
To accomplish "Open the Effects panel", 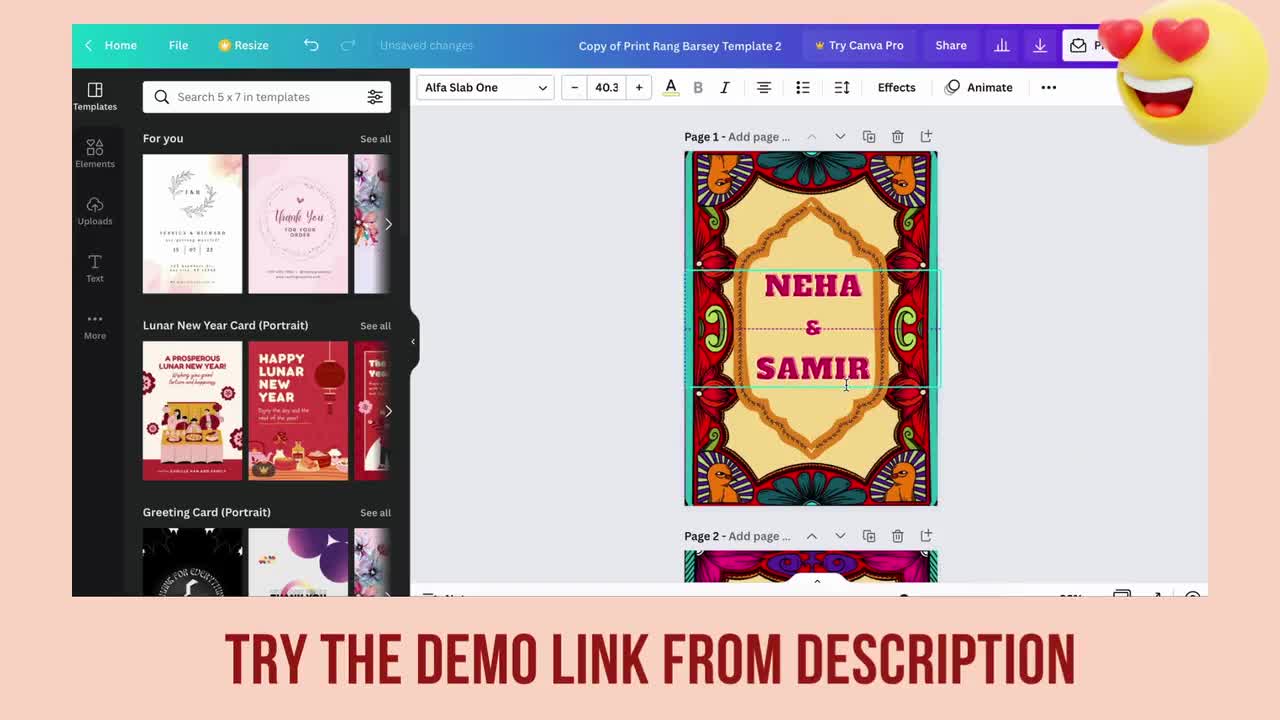I will 896,87.
